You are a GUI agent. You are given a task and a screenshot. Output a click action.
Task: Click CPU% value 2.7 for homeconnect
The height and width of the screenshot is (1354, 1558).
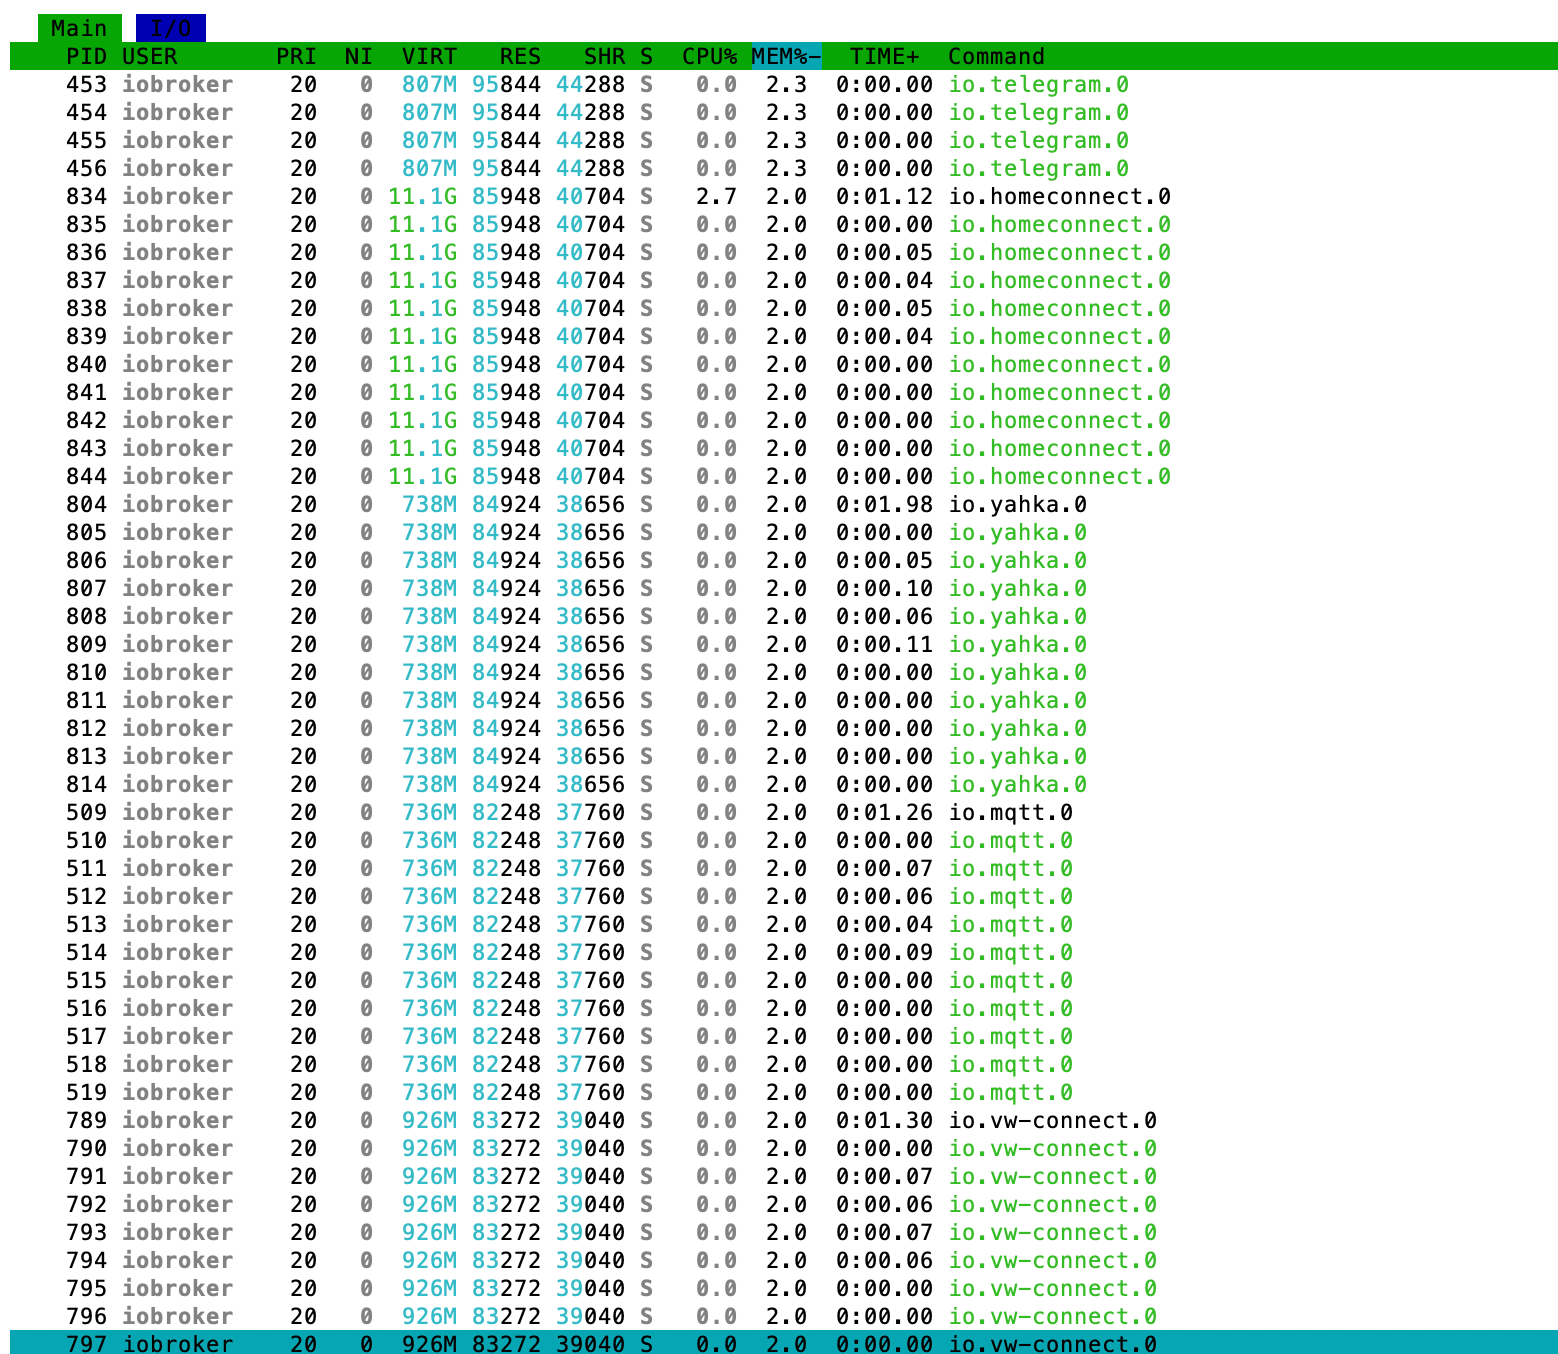tap(717, 196)
